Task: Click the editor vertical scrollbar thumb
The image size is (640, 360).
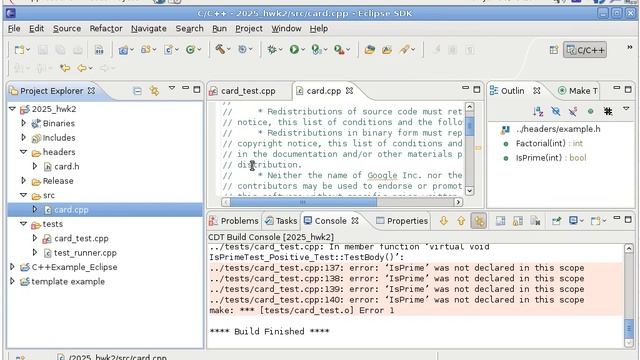Action: point(469,125)
